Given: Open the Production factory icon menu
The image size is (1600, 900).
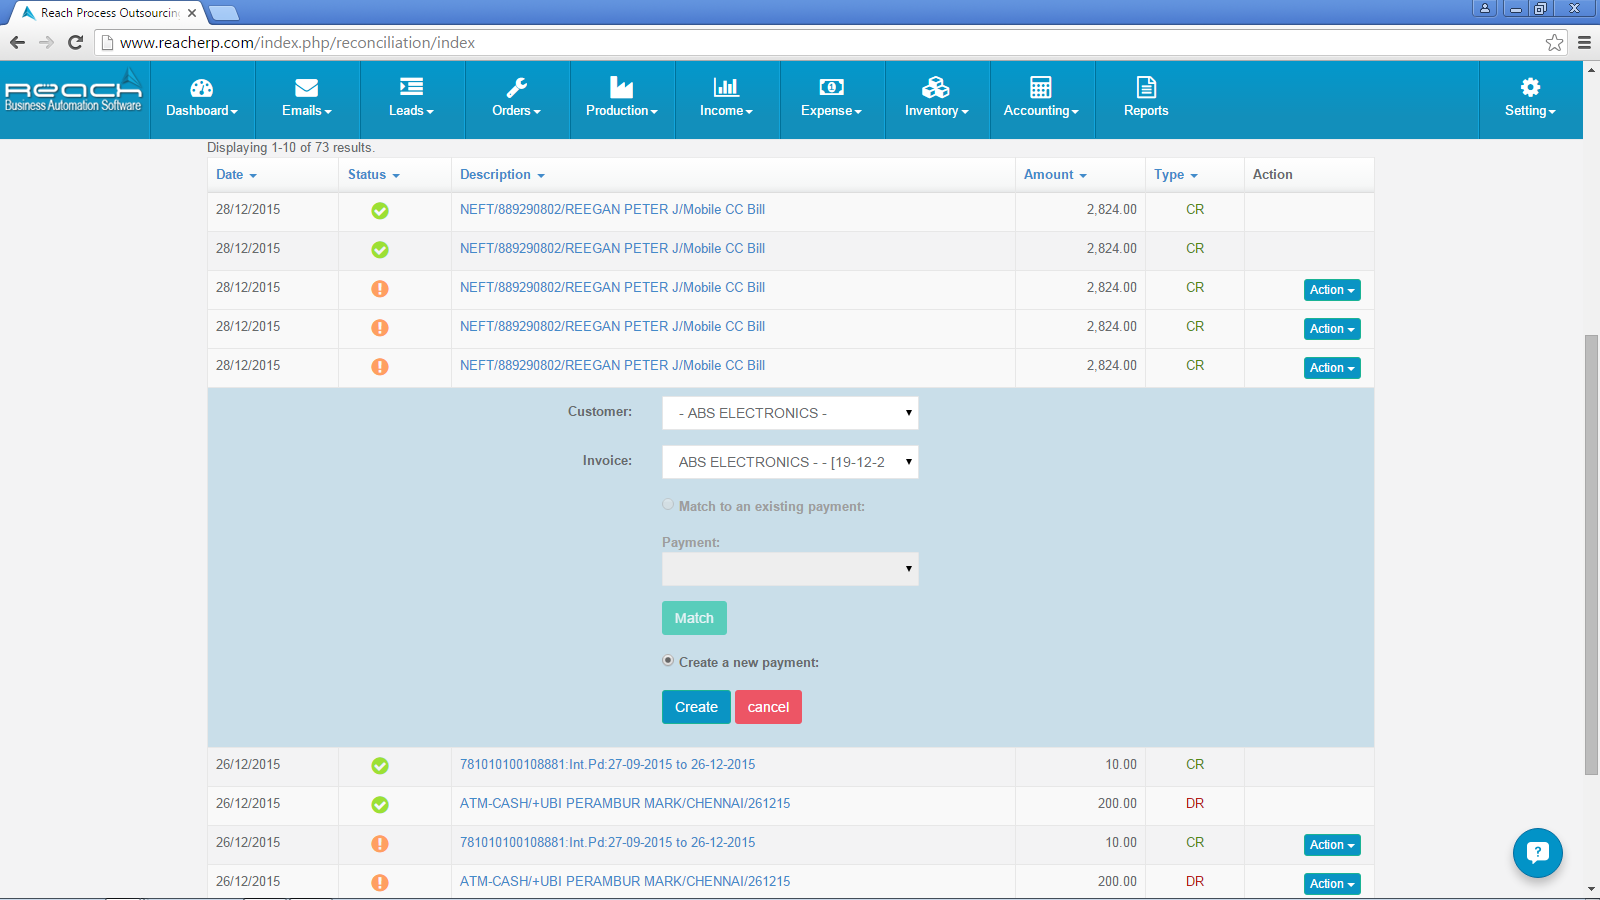Looking at the screenshot, I should tap(622, 99).
